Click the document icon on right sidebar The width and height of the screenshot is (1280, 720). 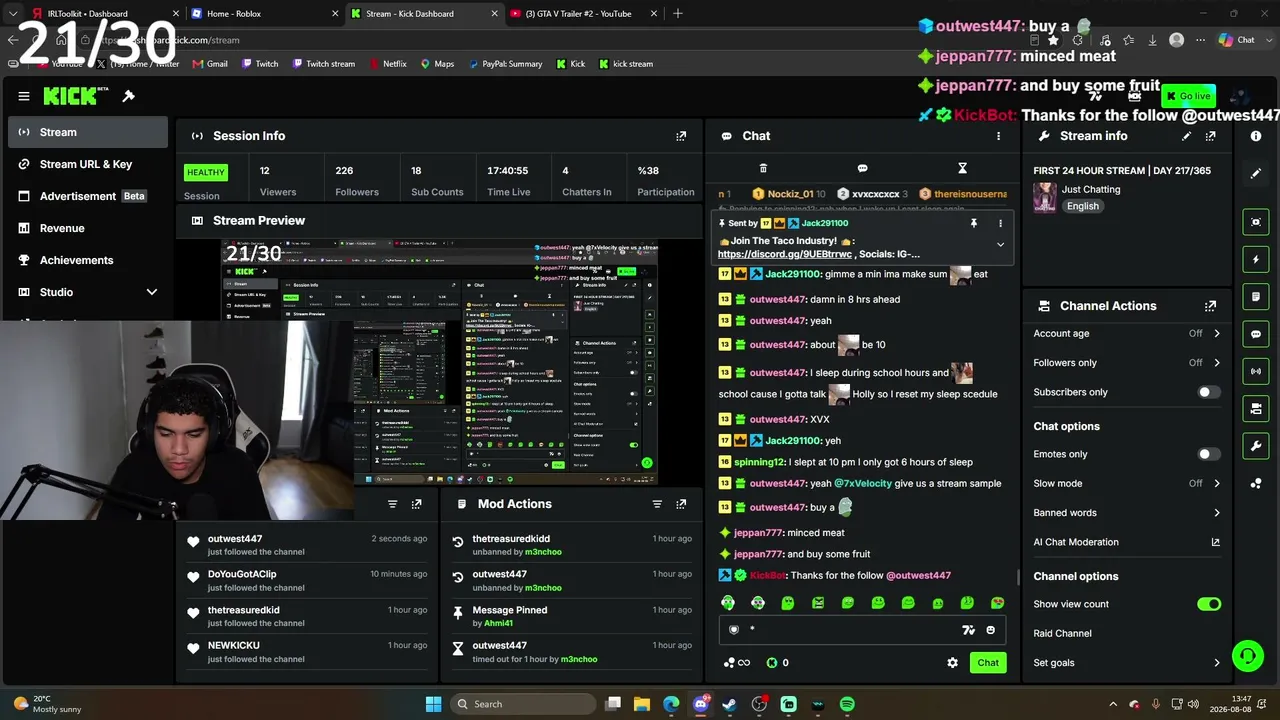pyautogui.click(x=1256, y=297)
